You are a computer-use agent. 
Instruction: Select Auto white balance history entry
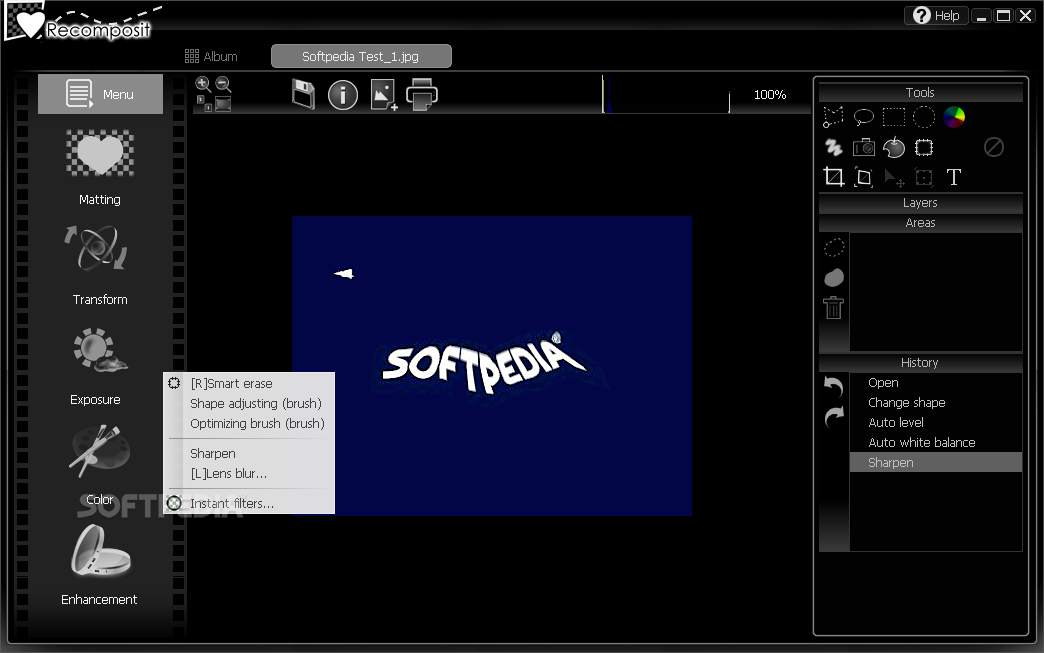coord(935,443)
